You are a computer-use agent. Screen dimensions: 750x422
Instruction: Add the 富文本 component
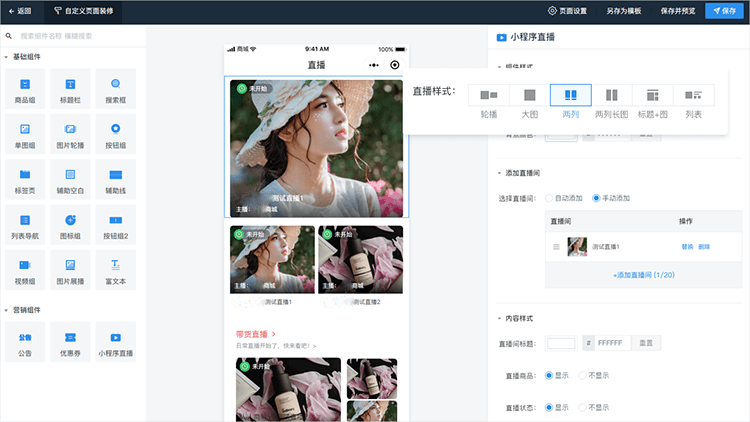pos(115,271)
